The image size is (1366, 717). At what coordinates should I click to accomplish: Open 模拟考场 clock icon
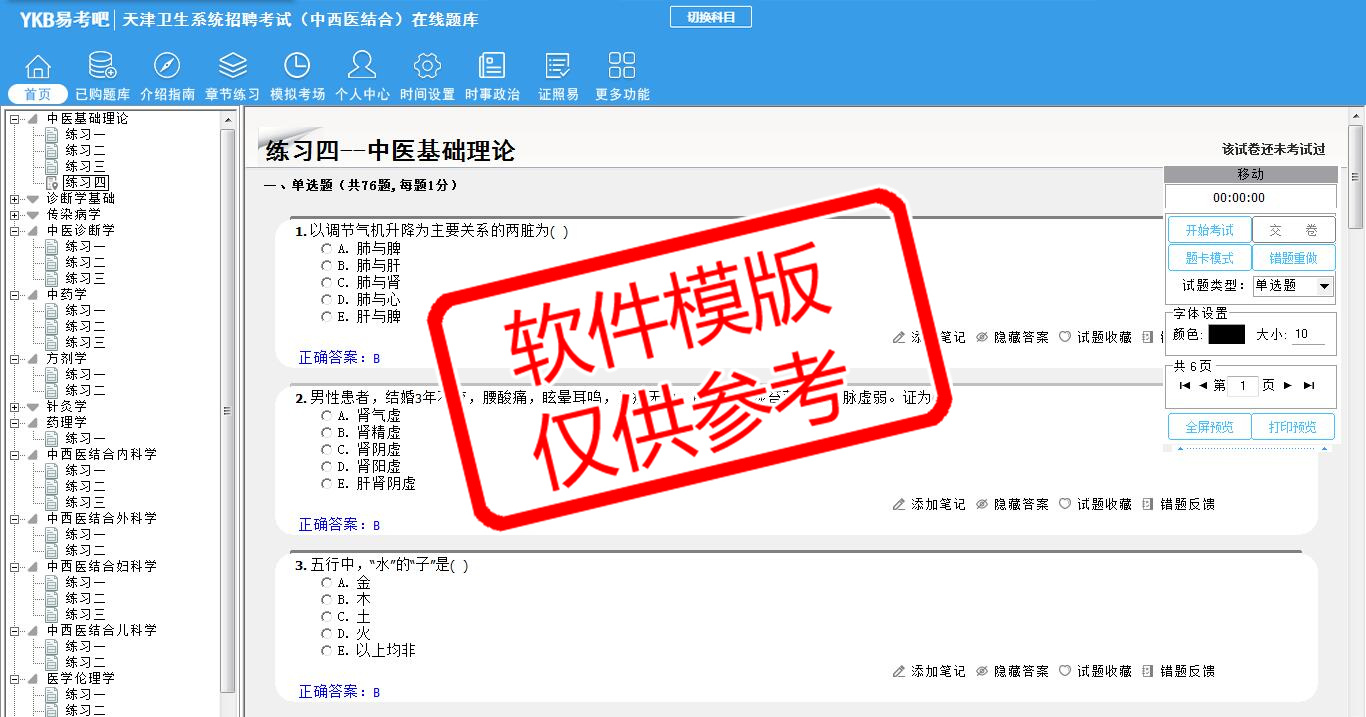pos(297,67)
